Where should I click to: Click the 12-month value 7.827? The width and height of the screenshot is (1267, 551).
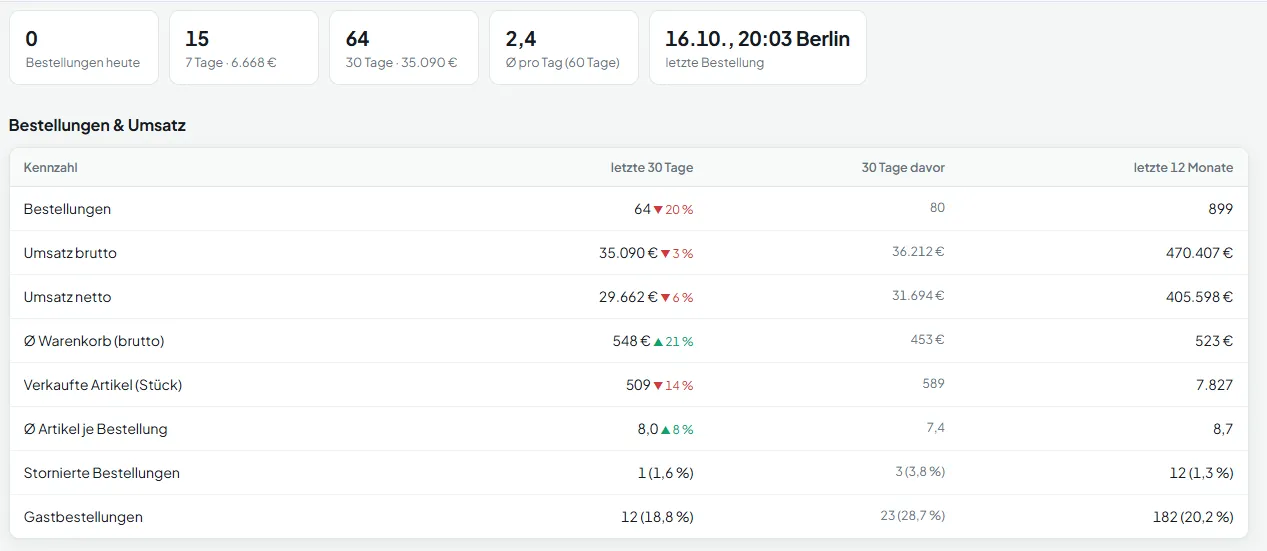[1214, 385]
